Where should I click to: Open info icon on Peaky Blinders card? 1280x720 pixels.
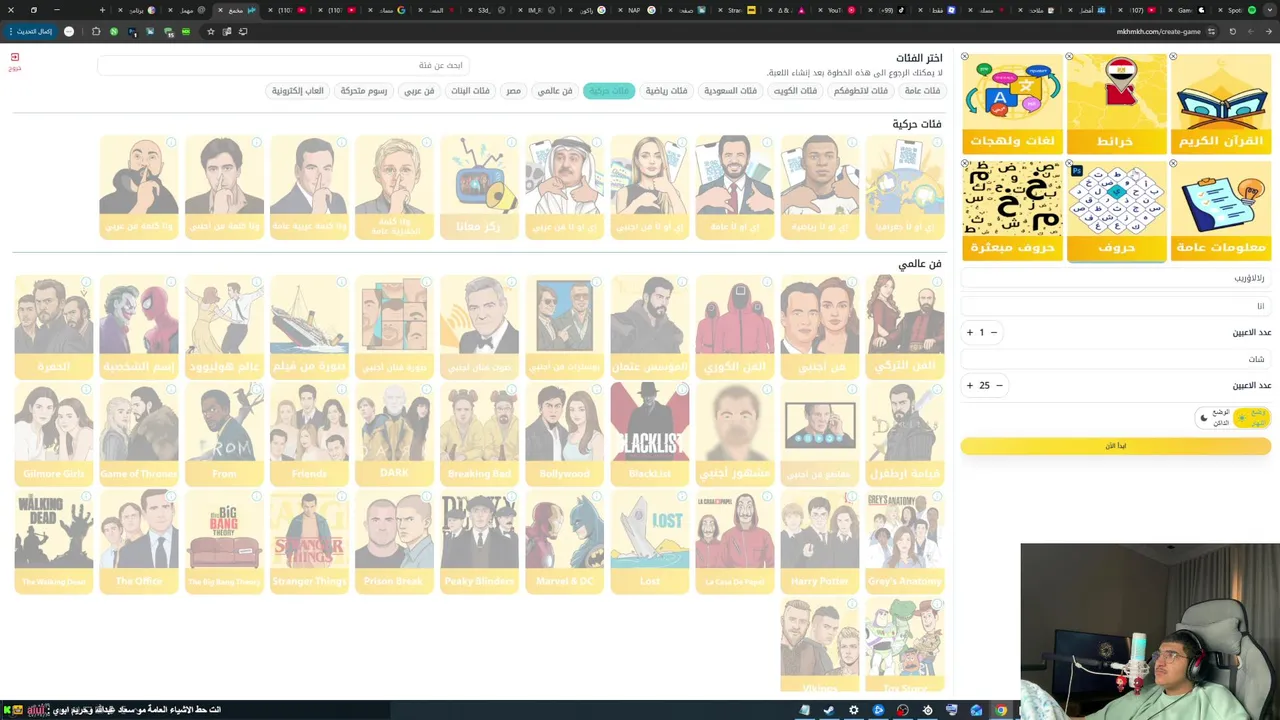point(512,496)
